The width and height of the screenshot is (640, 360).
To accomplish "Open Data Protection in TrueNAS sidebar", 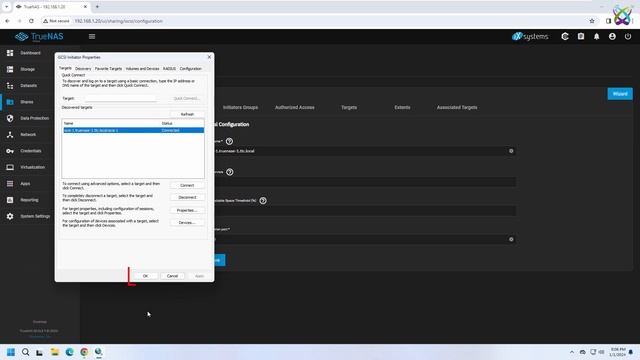I will 34,118.
